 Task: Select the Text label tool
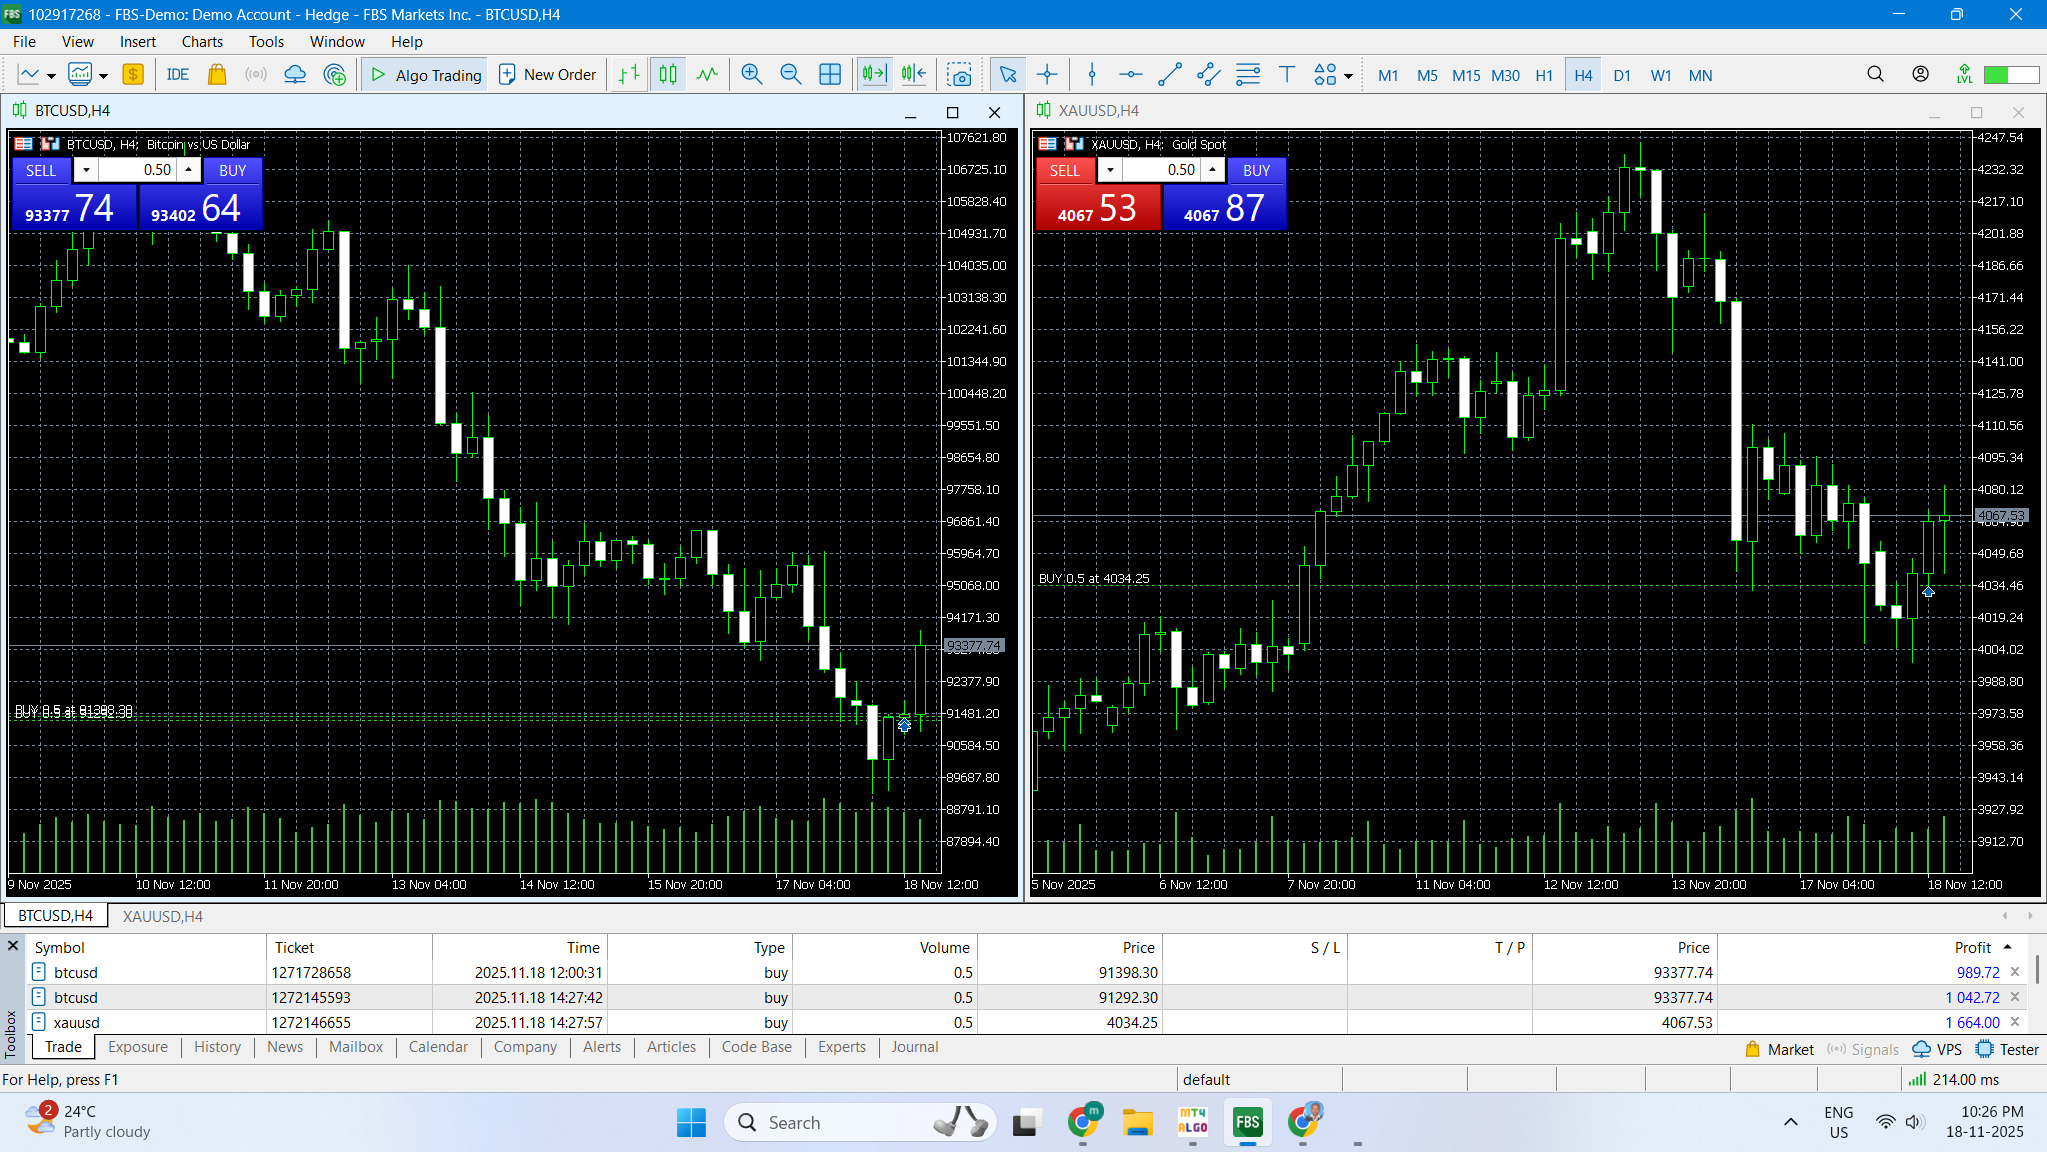point(1287,75)
